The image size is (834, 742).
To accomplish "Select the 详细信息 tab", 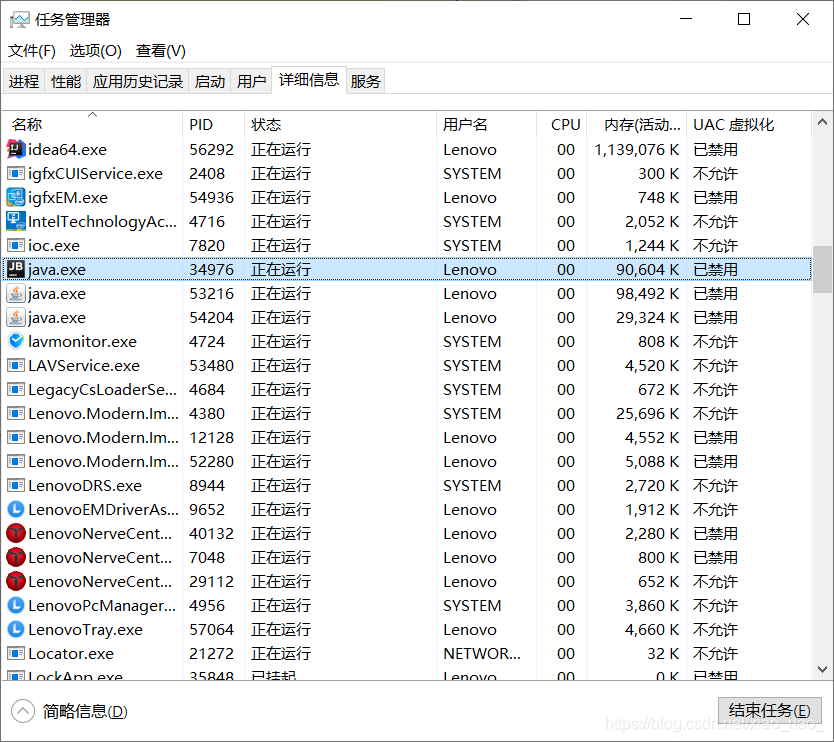I will [309, 80].
